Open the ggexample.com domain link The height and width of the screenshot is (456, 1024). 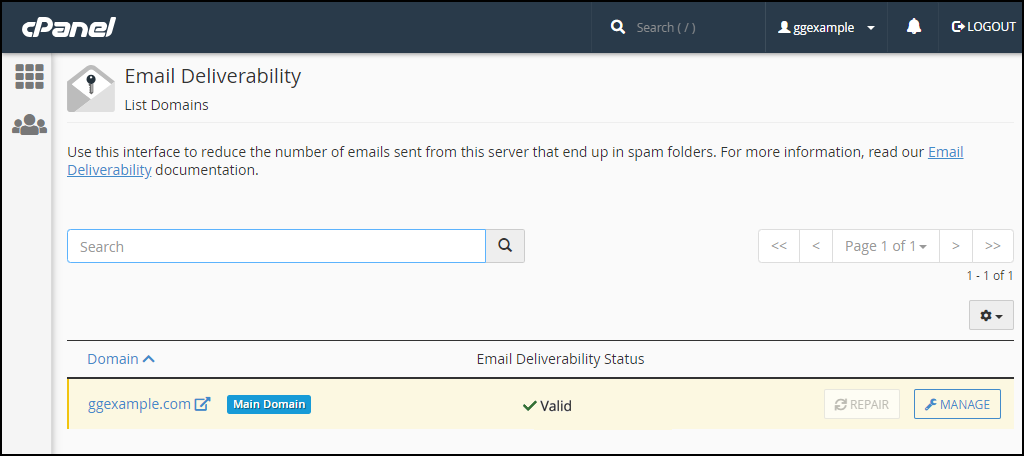pos(139,404)
